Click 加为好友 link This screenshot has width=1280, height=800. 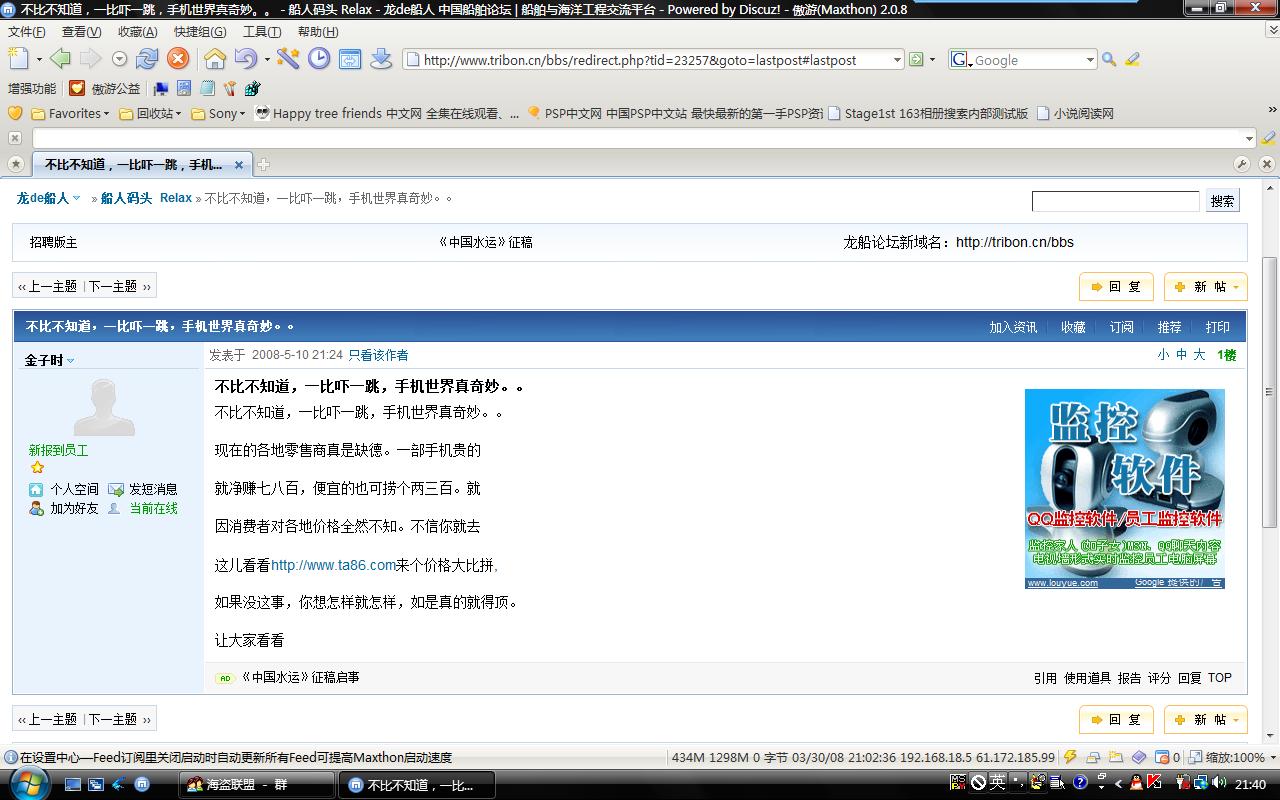[x=74, y=508]
